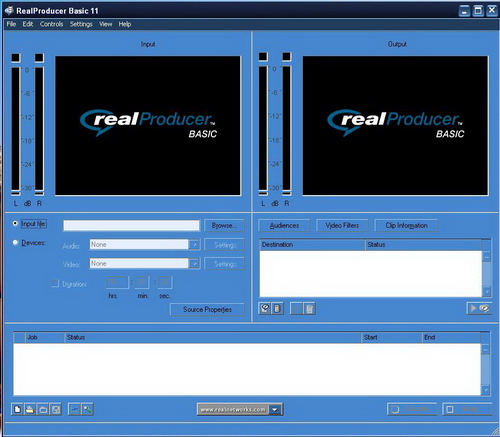Open the View menu
The height and width of the screenshot is (437, 500).
(x=105, y=24)
